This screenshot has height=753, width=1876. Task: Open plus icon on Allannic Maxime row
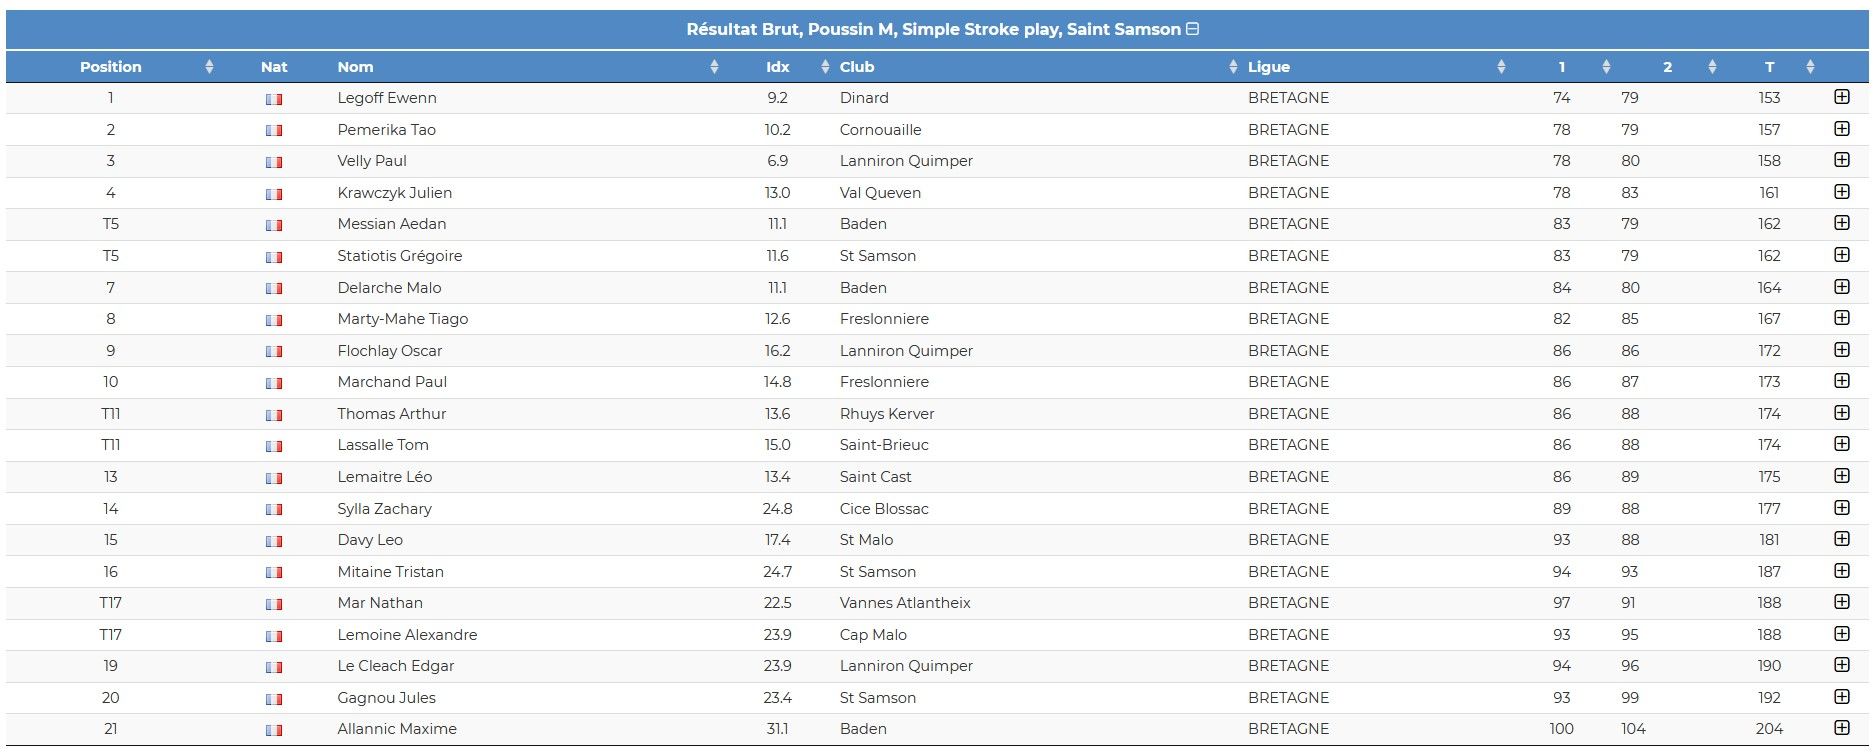[1842, 728]
